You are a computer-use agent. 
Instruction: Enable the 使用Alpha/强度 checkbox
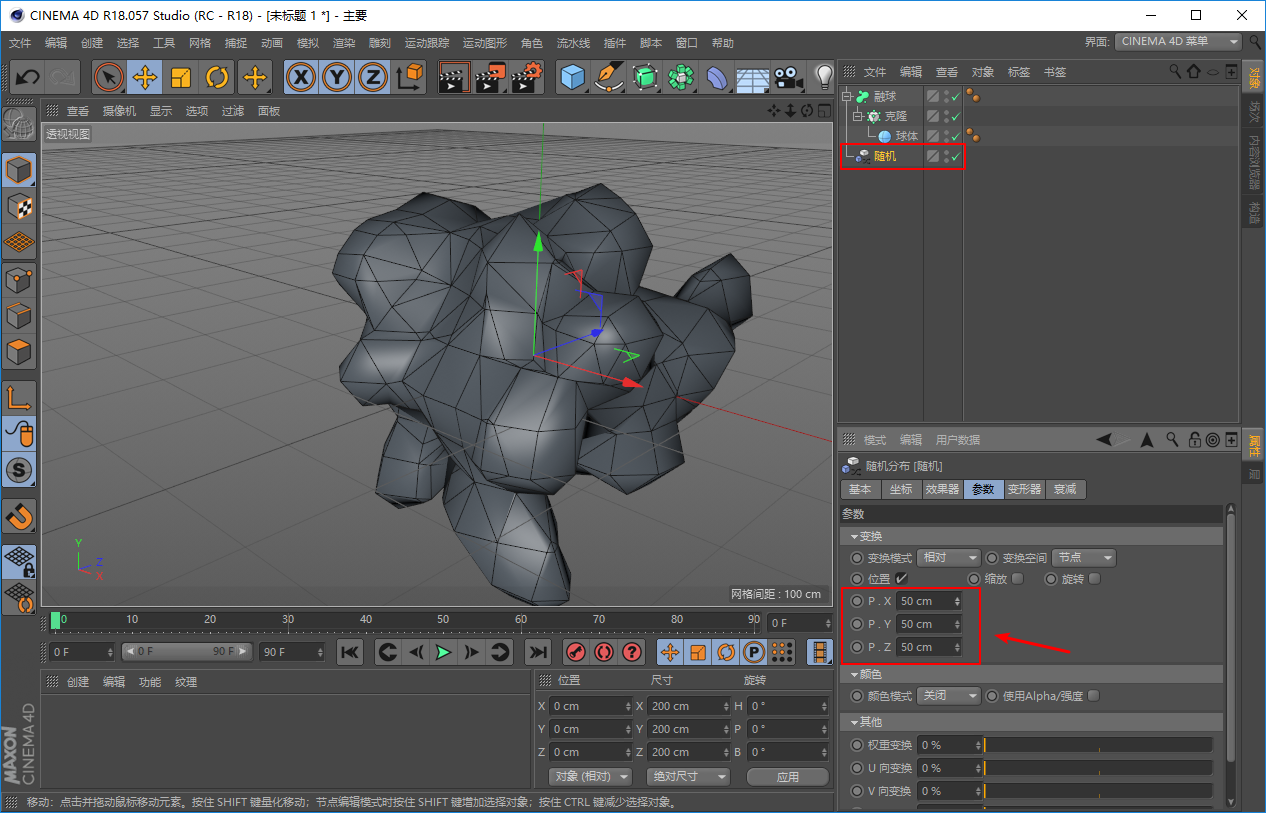[x=1093, y=696]
